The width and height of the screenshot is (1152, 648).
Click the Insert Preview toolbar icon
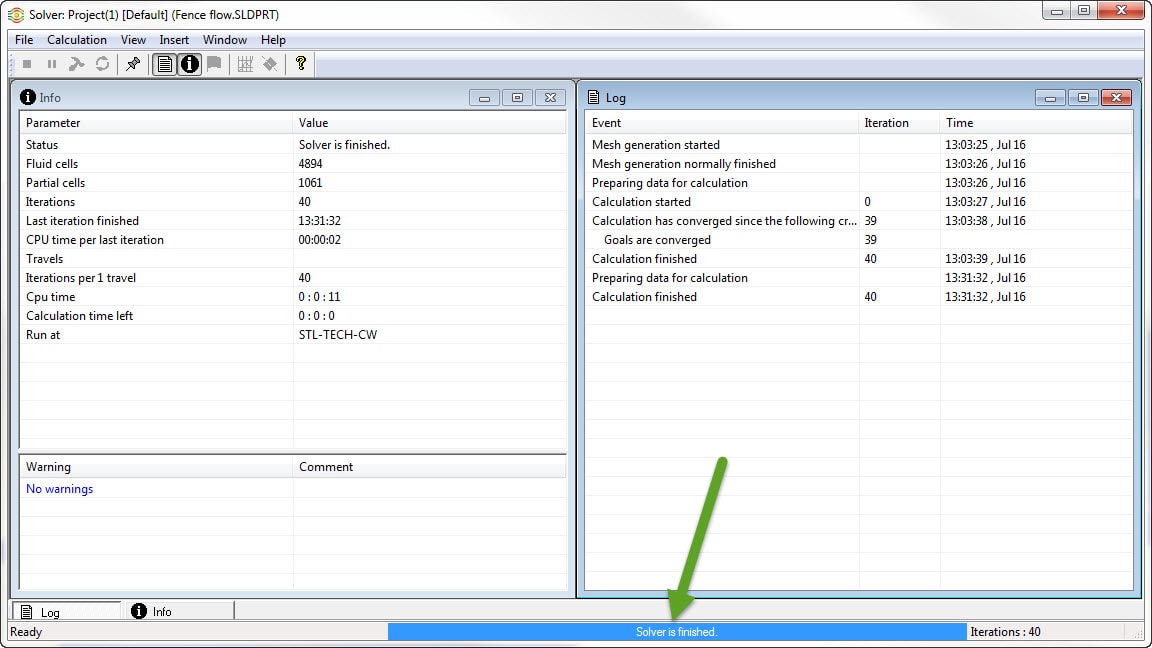click(x=270, y=64)
